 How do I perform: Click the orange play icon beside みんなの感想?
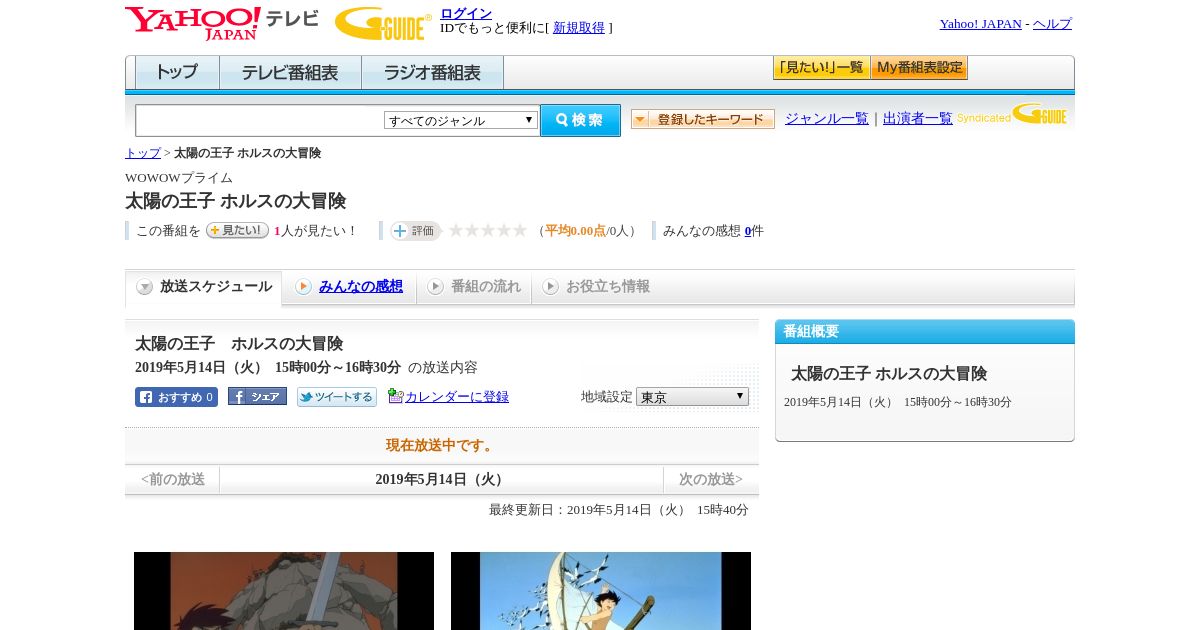pos(303,287)
